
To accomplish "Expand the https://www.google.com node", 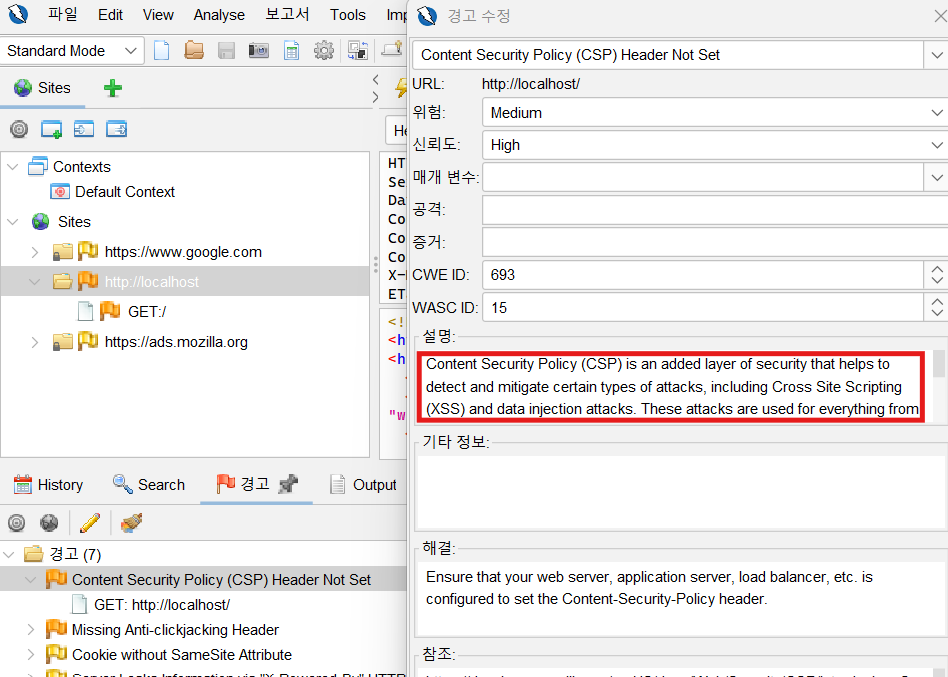I will 34,252.
